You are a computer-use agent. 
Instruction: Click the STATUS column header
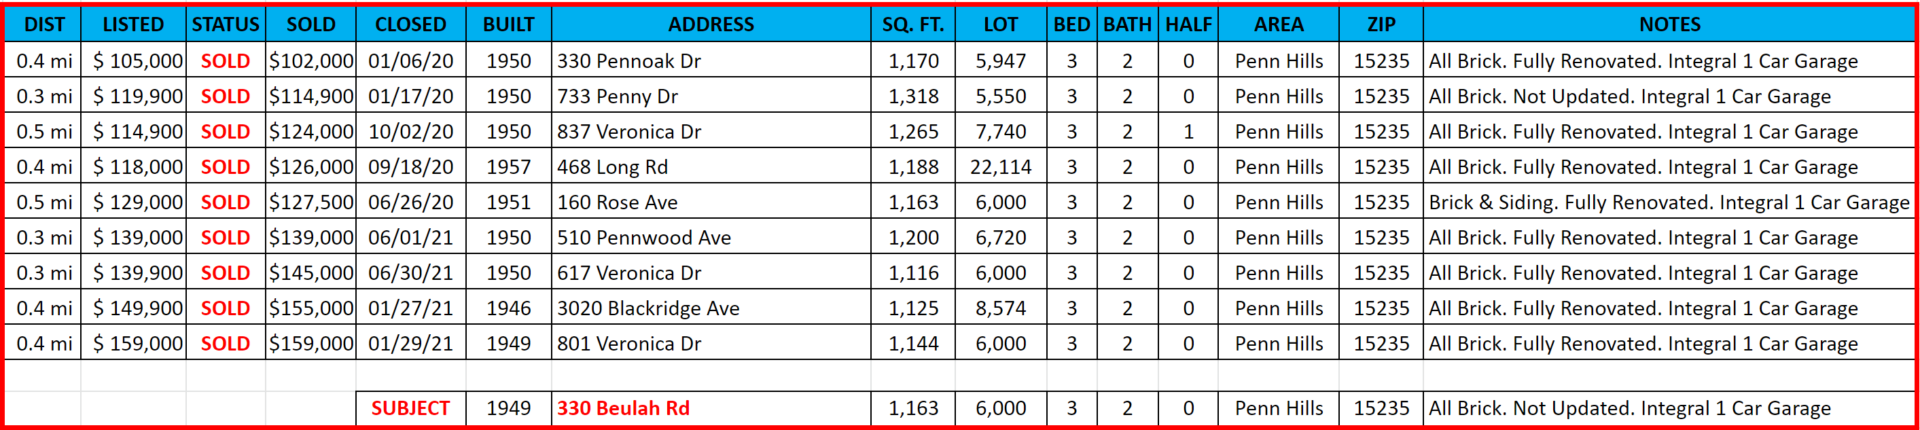[226, 24]
